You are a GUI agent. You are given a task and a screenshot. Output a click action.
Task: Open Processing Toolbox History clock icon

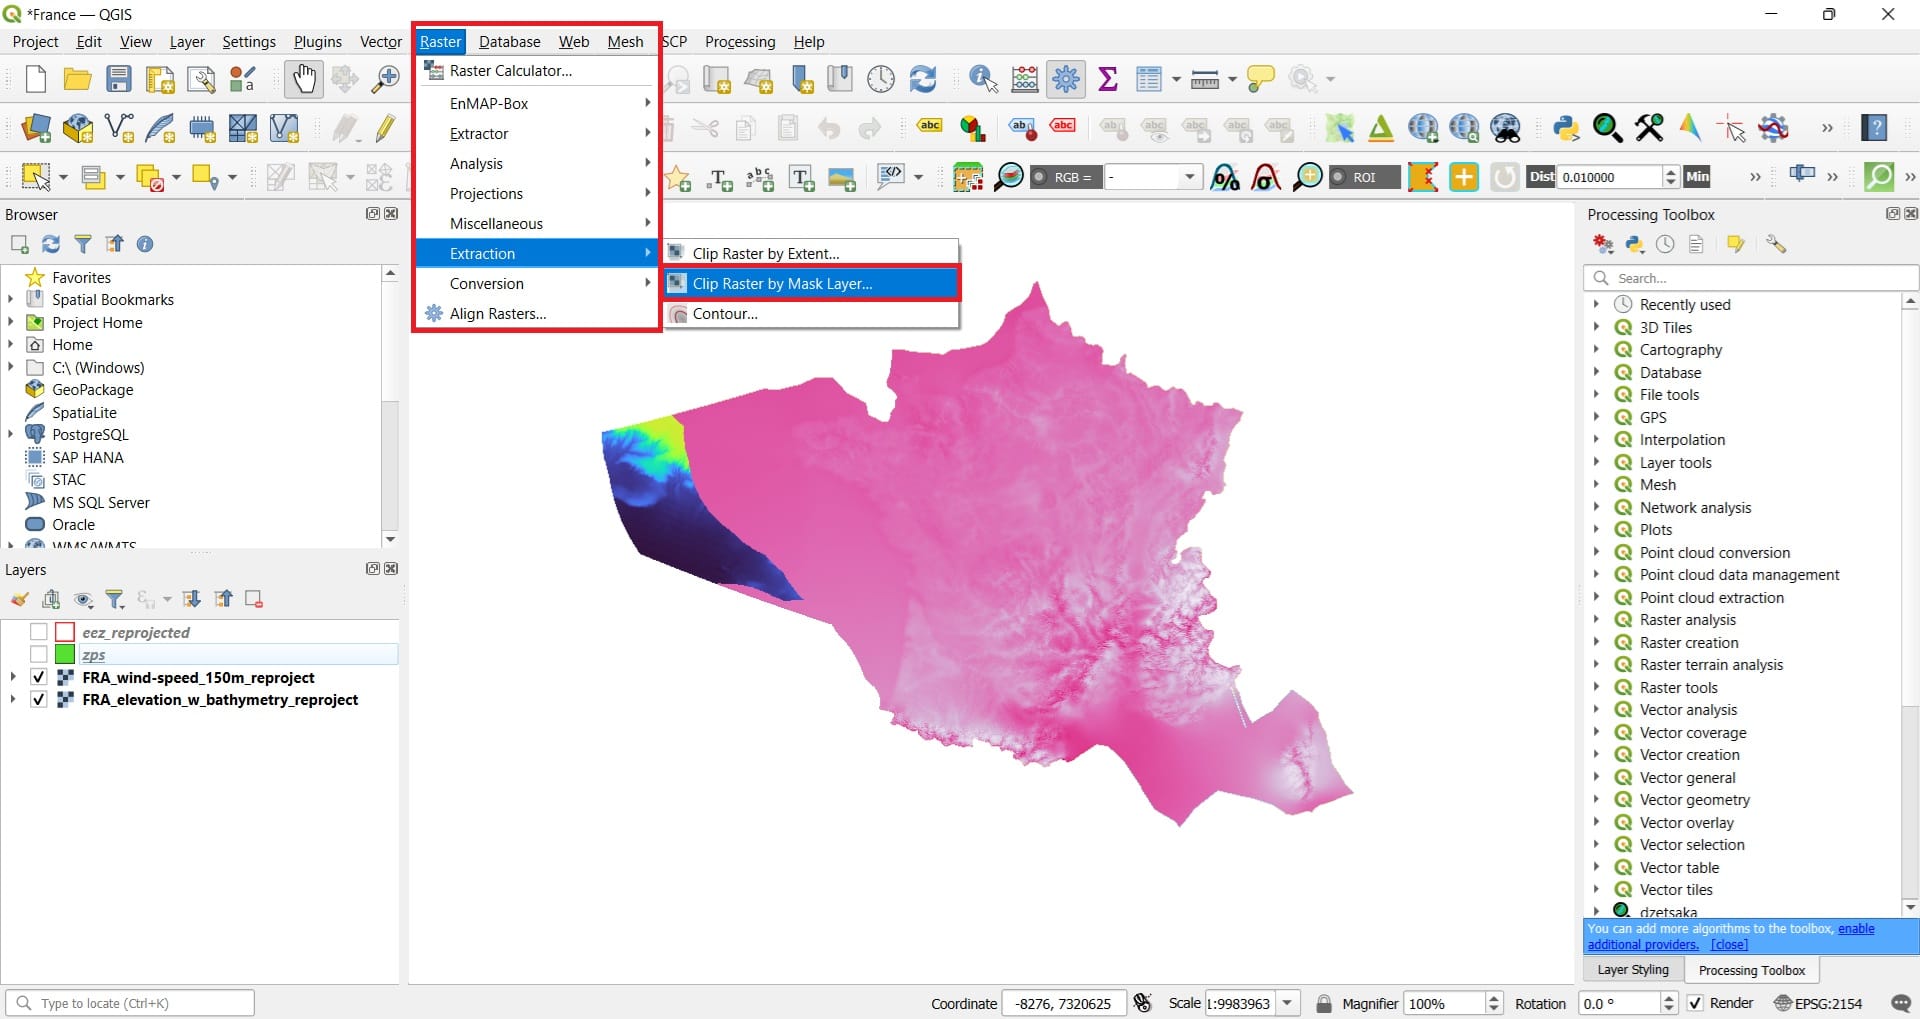pyautogui.click(x=1665, y=244)
